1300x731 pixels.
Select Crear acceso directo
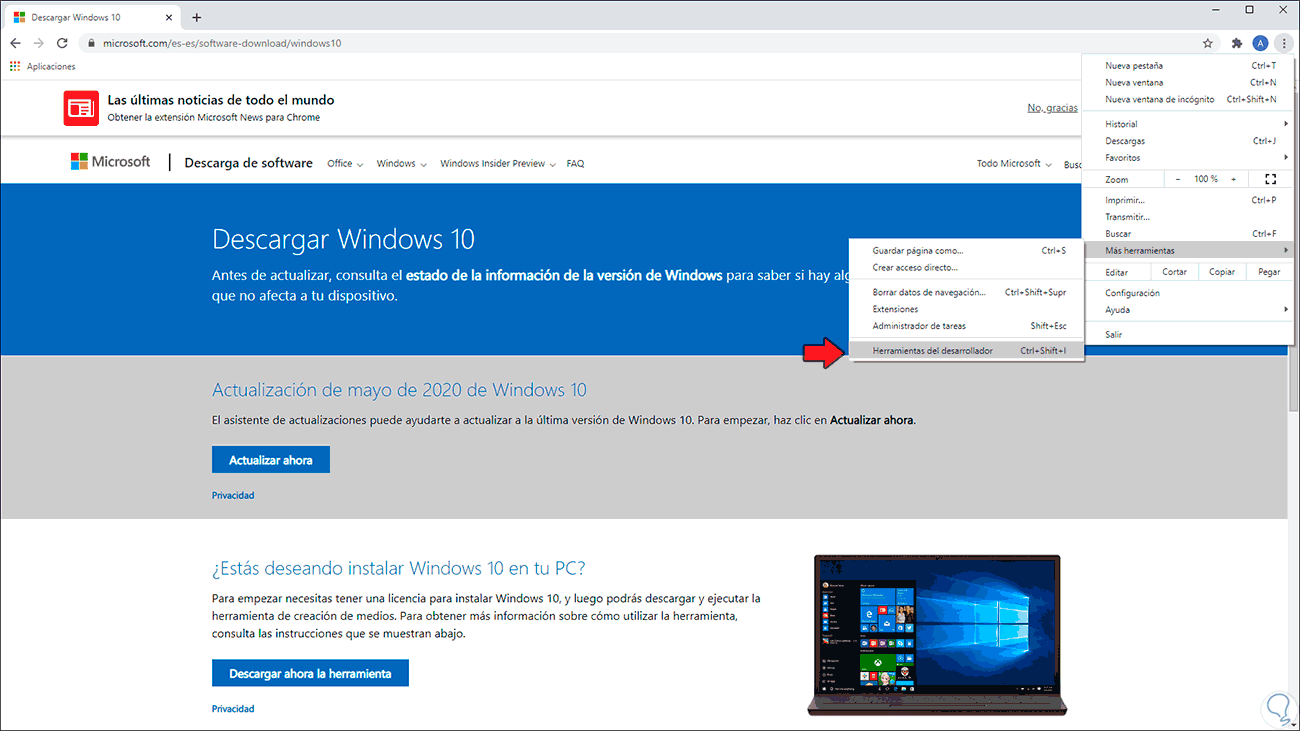(965, 268)
